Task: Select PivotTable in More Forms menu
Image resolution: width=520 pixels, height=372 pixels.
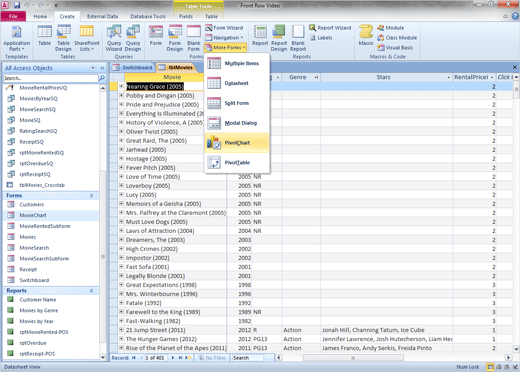Action: point(237,163)
